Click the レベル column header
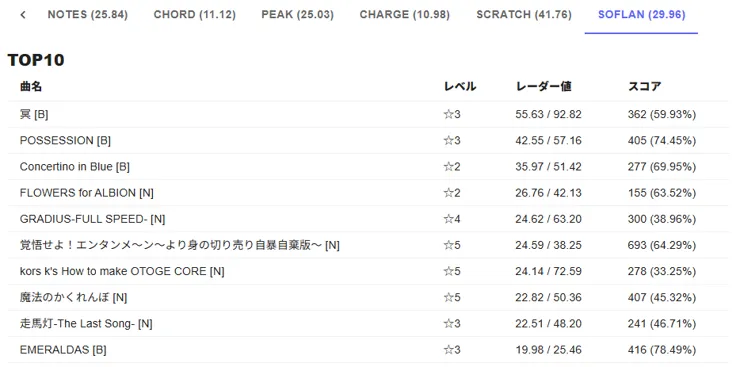 click(460, 87)
